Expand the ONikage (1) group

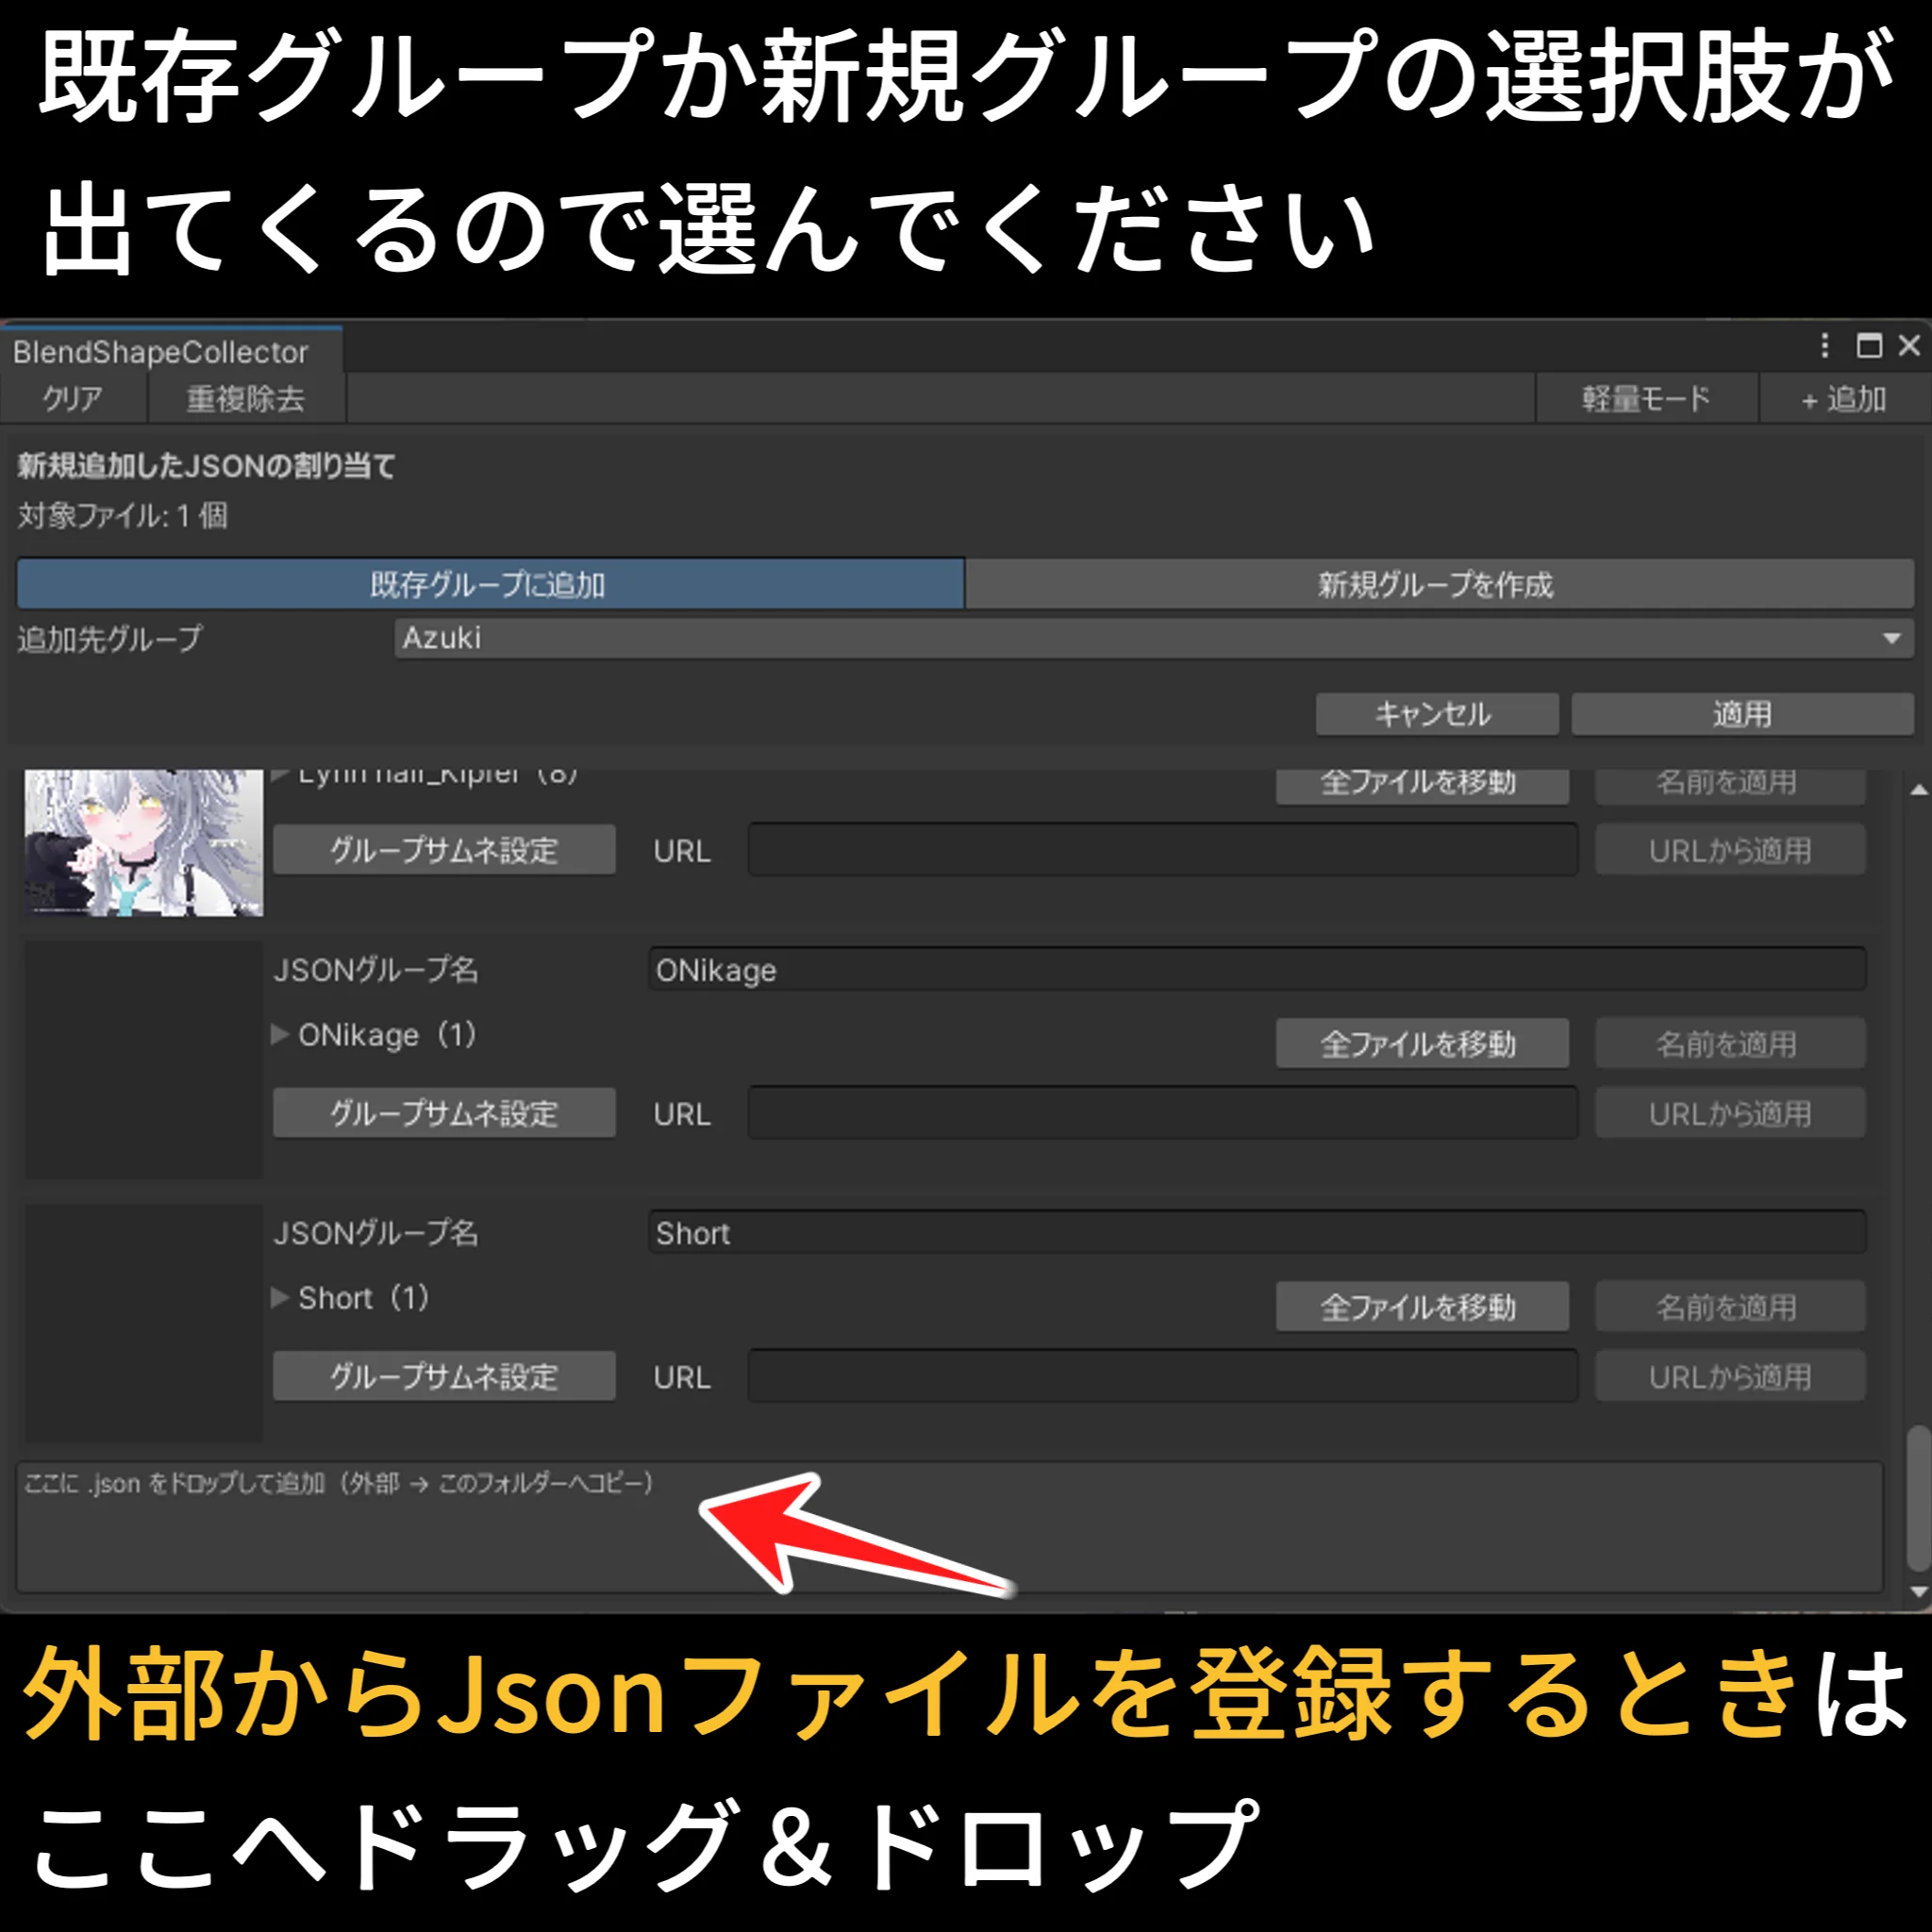coord(280,1036)
